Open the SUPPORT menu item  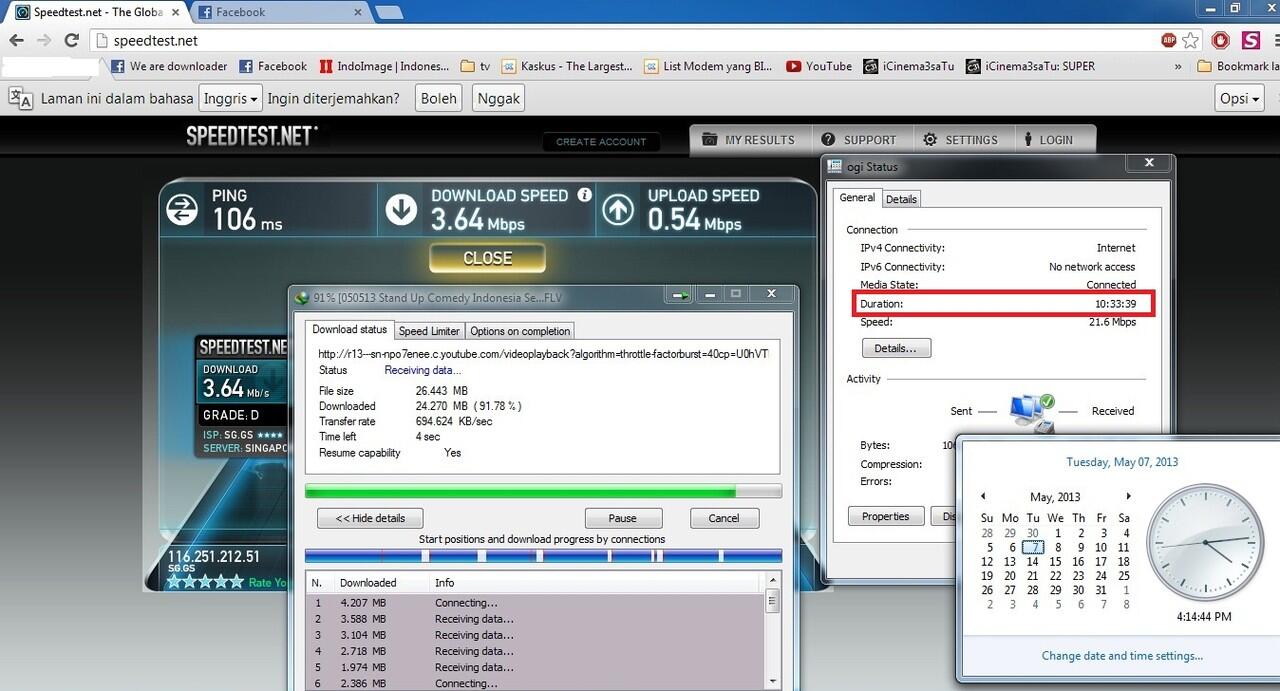[859, 140]
